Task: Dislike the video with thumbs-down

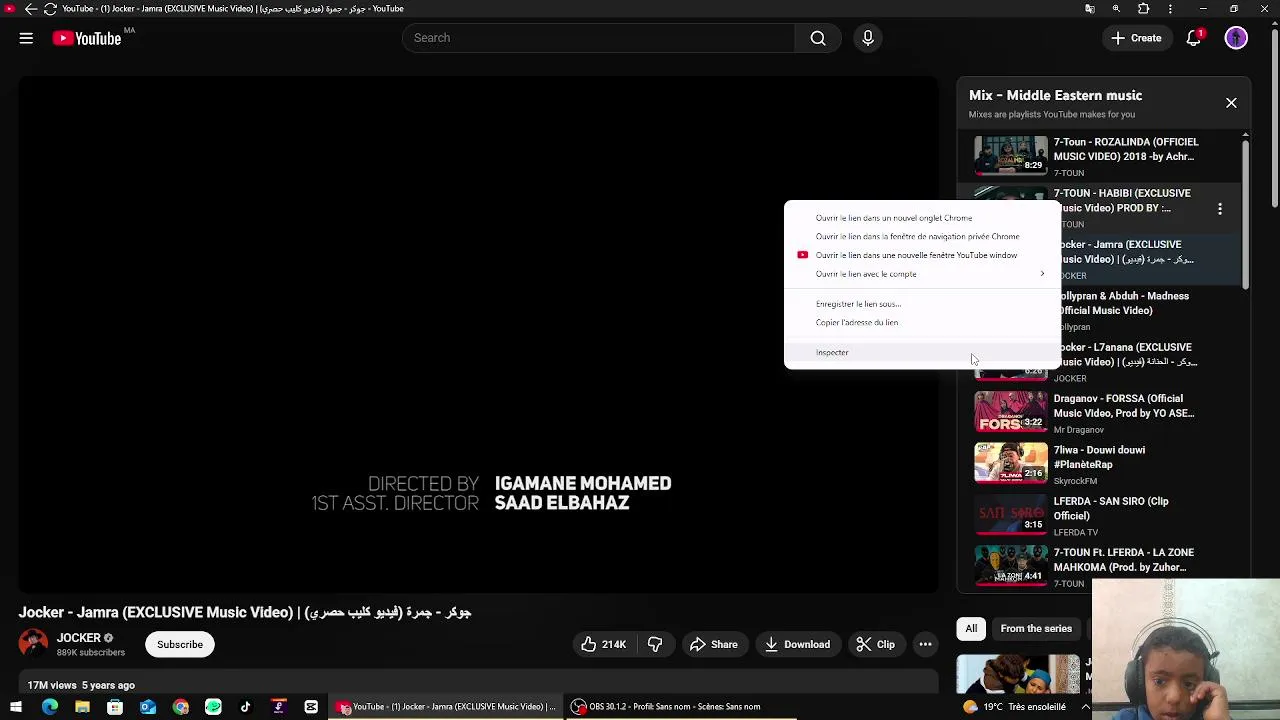Action: [x=655, y=644]
